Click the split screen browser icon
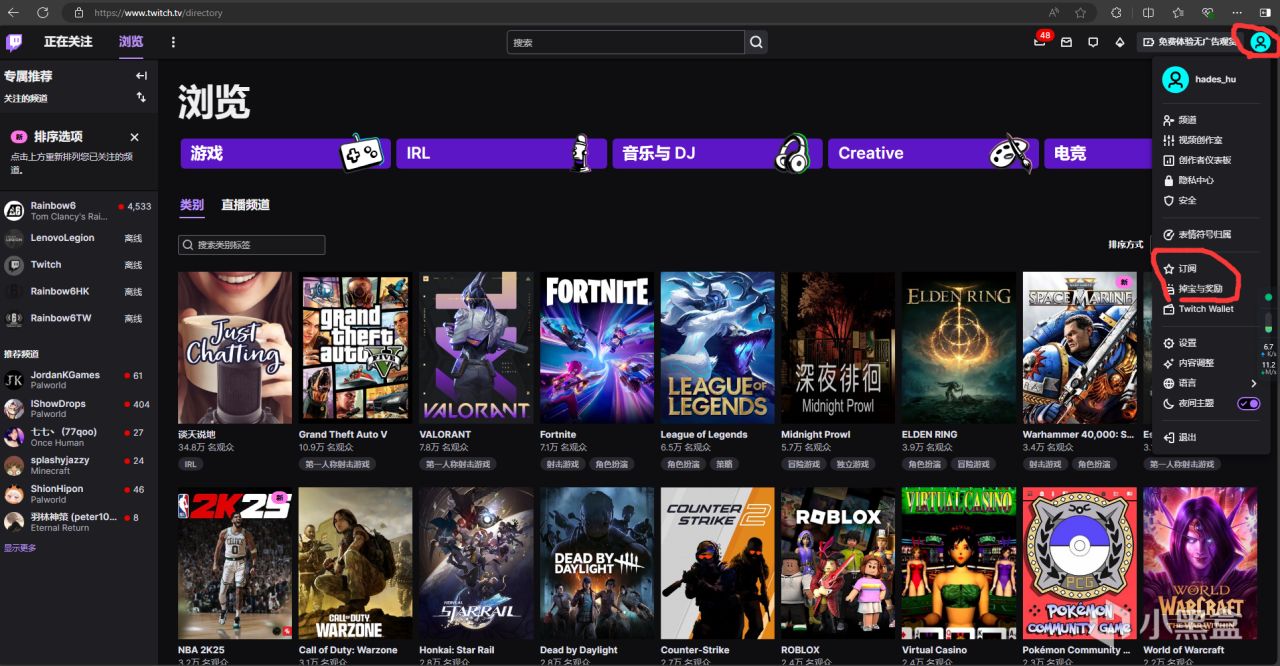 1148,13
